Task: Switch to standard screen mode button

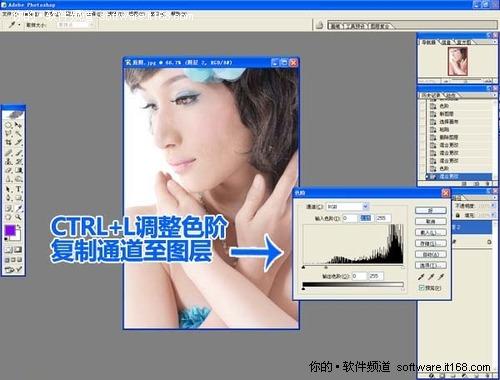Action: 7,260
